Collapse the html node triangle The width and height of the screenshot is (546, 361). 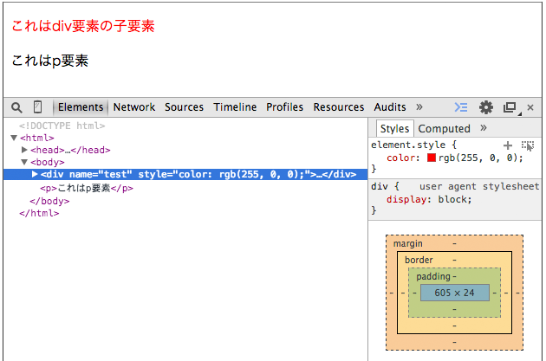pyautogui.click(x=14, y=138)
